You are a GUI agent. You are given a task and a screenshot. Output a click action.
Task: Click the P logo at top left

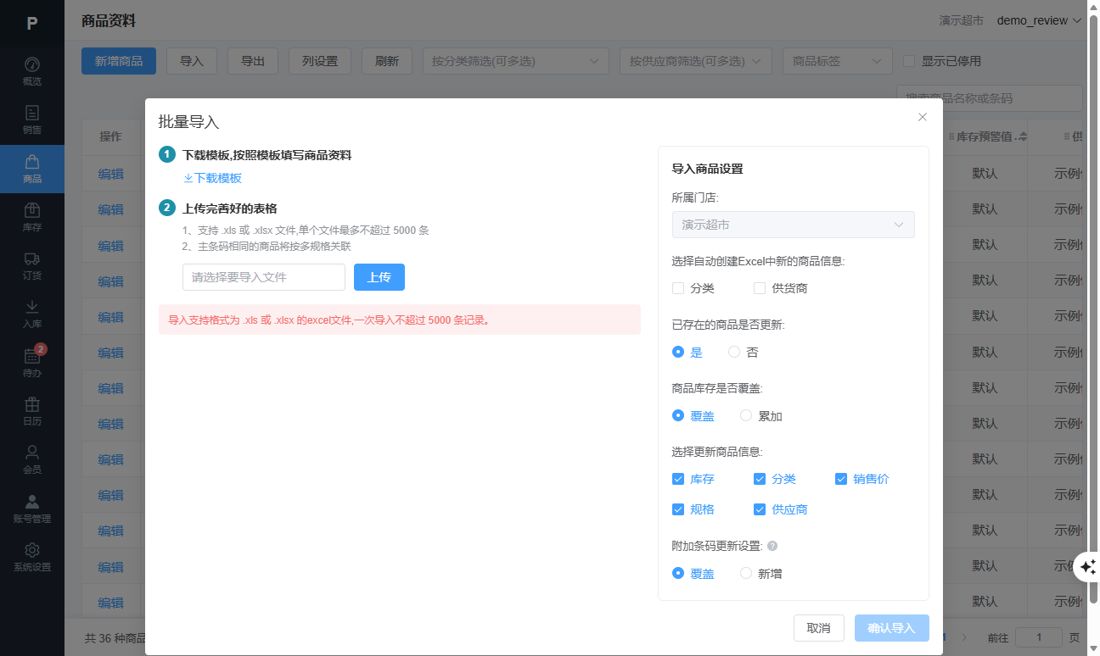pos(32,24)
